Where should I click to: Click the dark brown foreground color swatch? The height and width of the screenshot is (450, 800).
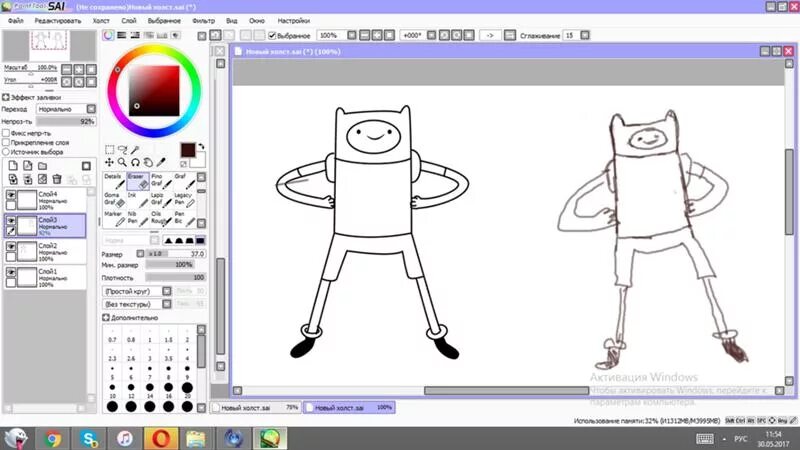188,149
